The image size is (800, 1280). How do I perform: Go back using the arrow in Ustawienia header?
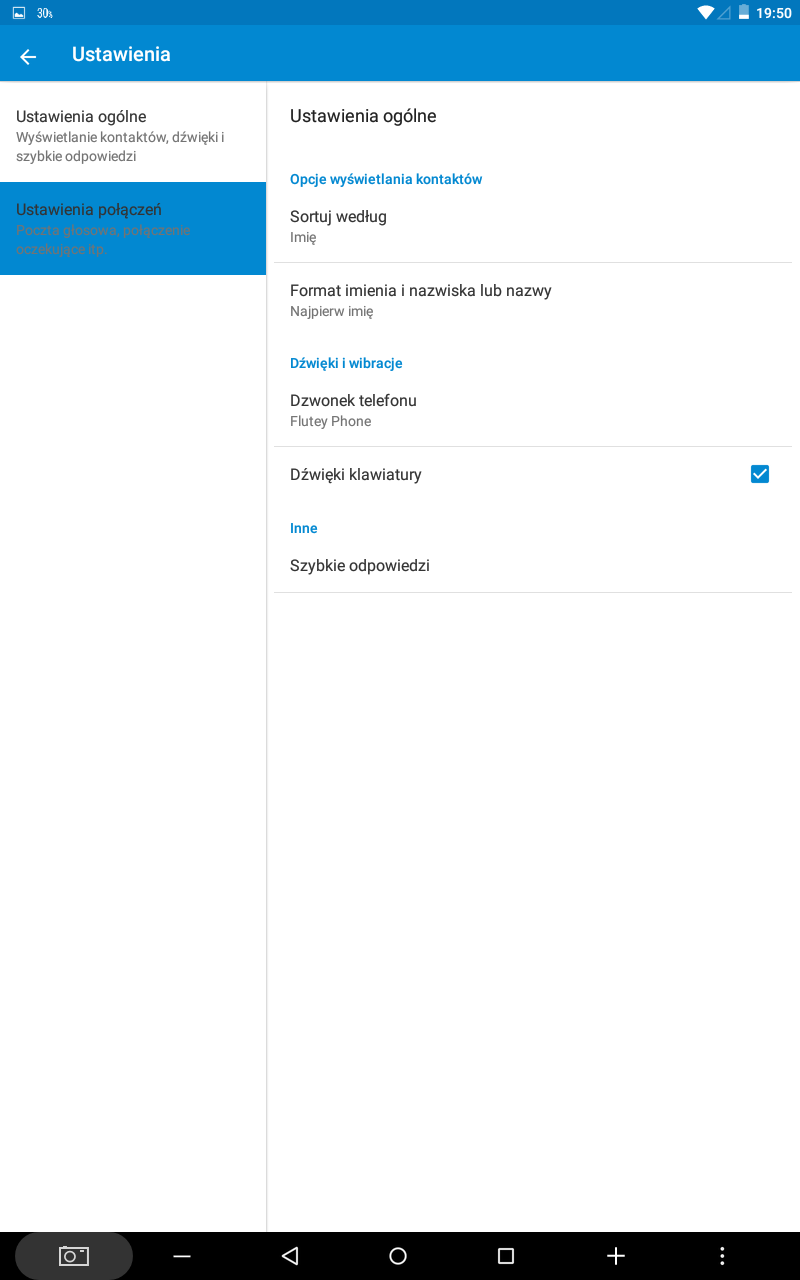click(28, 56)
